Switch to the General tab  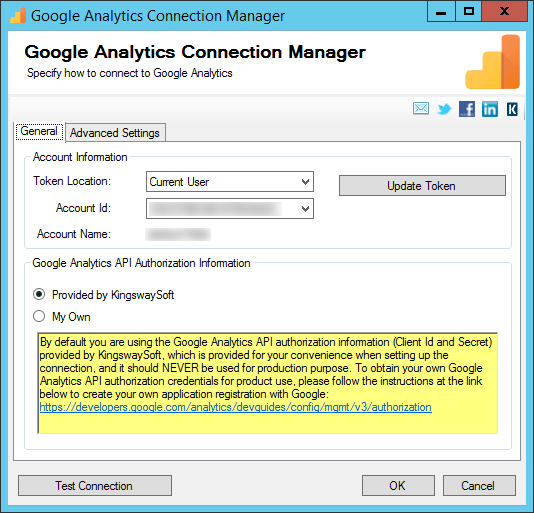[x=39, y=131]
